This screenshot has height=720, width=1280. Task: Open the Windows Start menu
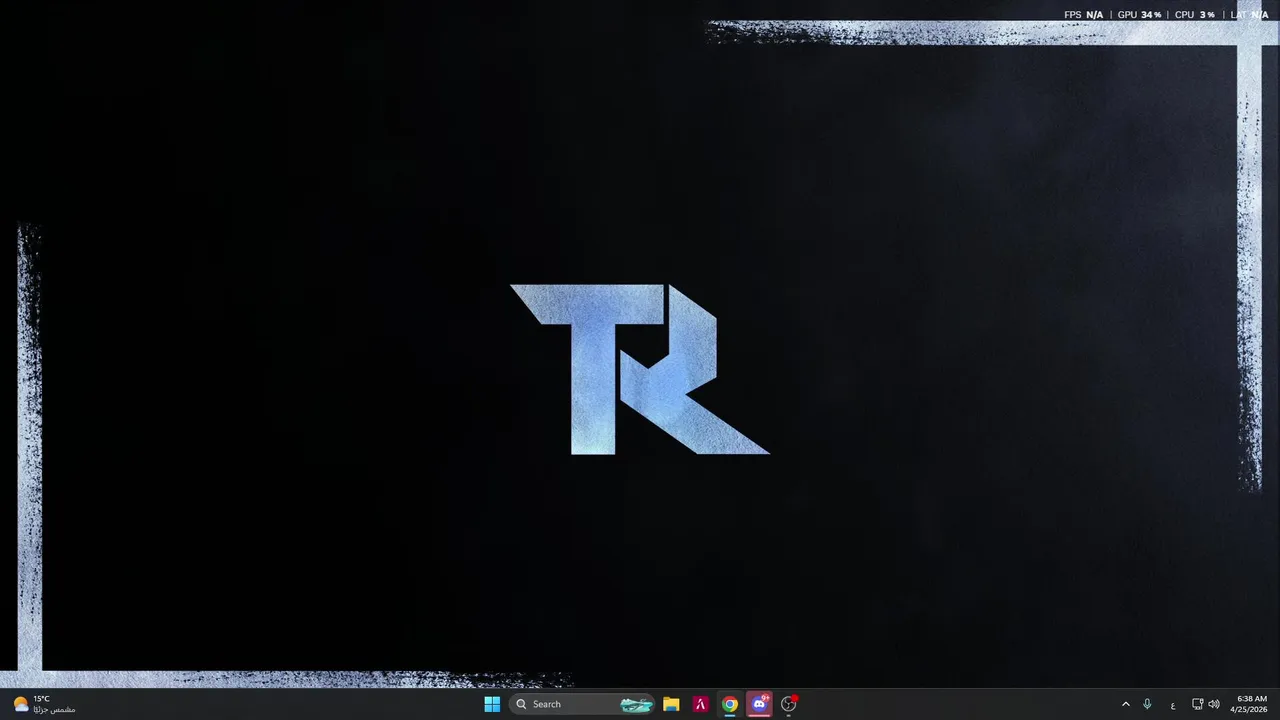click(492, 704)
